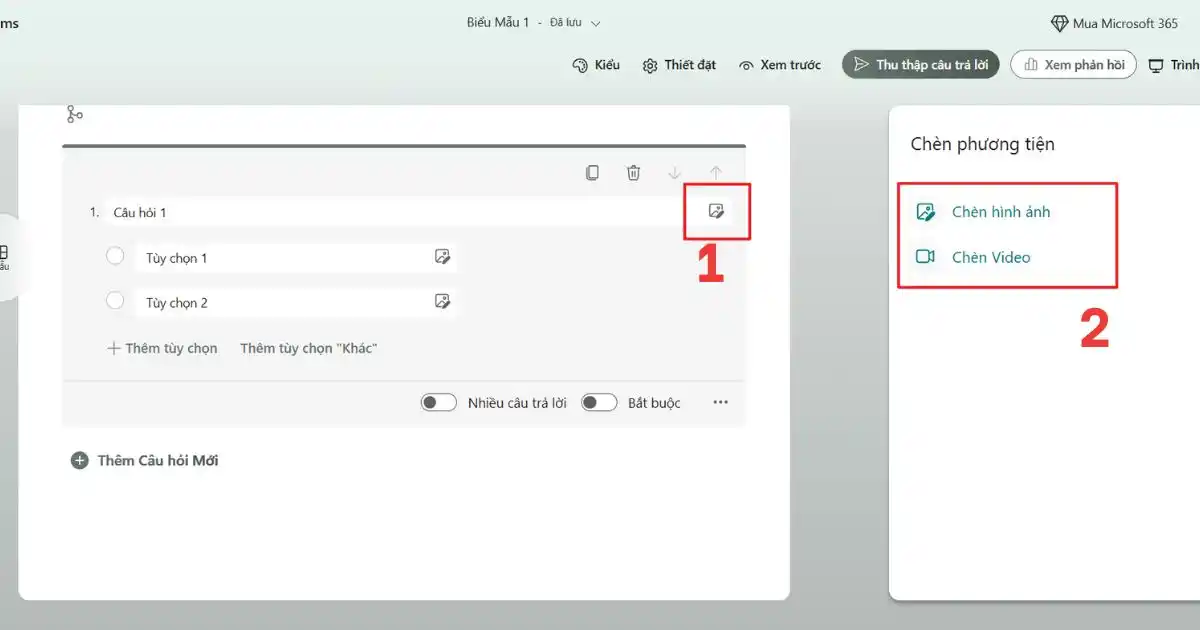Click the Câu hỏi 1 title field
The image size is (1200, 630).
click(395, 212)
